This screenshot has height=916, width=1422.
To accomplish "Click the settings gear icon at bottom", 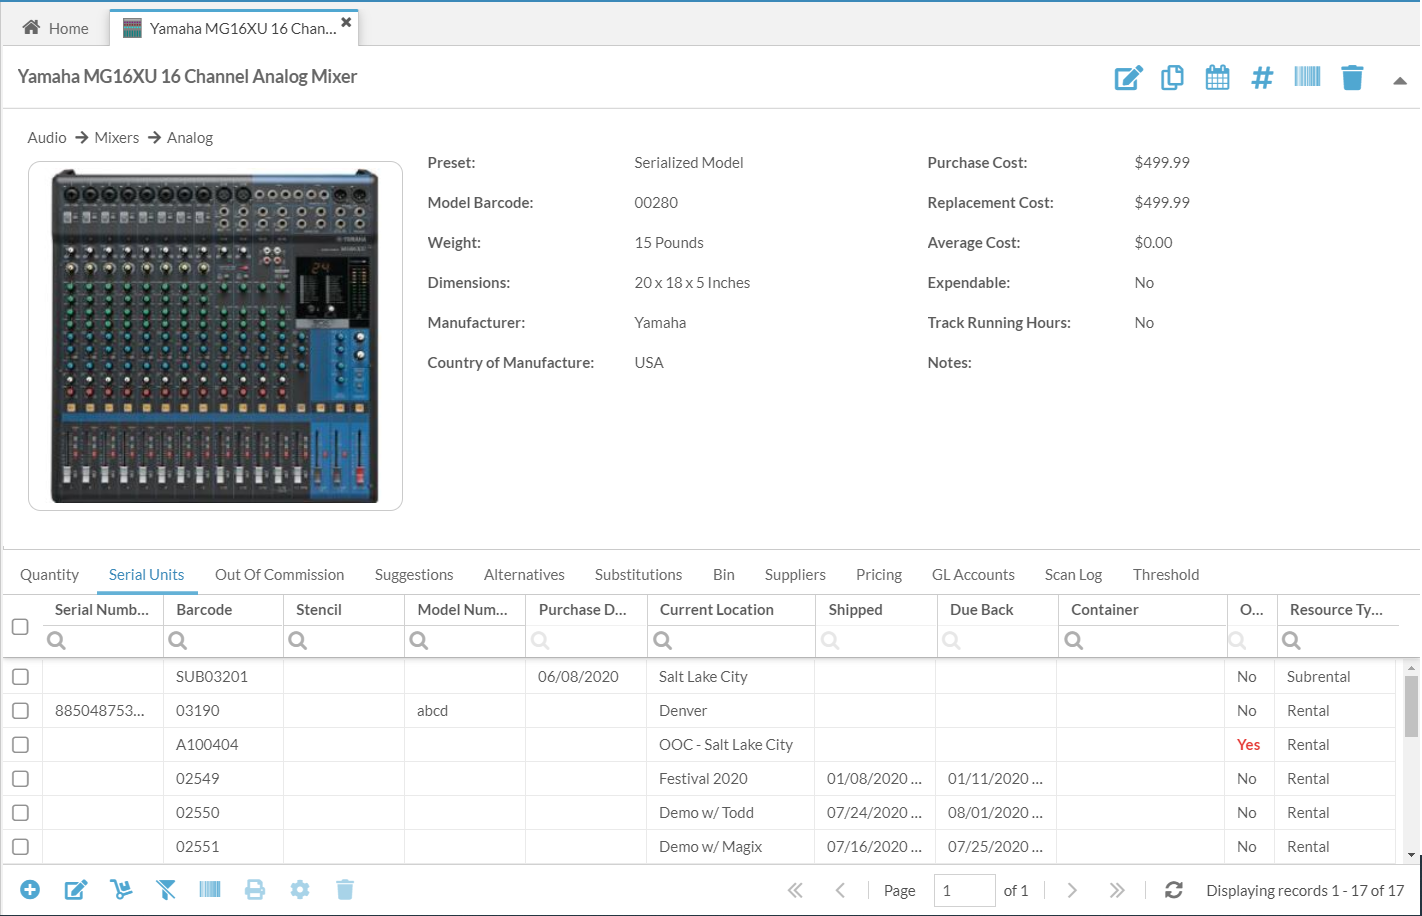I will [x=300, y=890].
